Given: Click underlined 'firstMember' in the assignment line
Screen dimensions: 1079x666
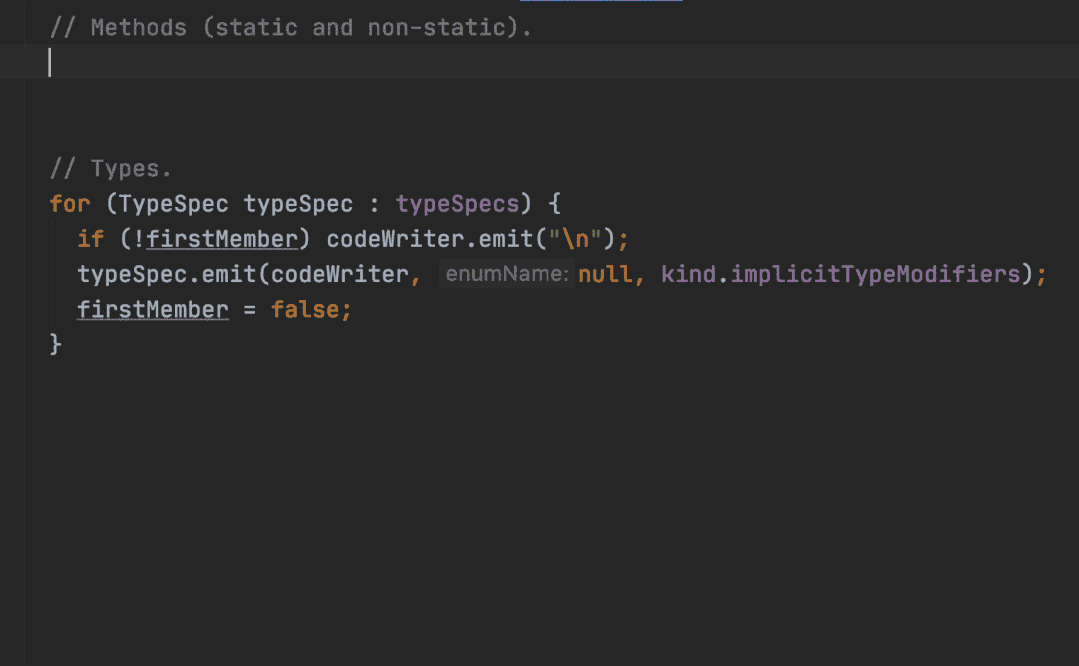Looking at the screenshot, I should pos(153,310).
